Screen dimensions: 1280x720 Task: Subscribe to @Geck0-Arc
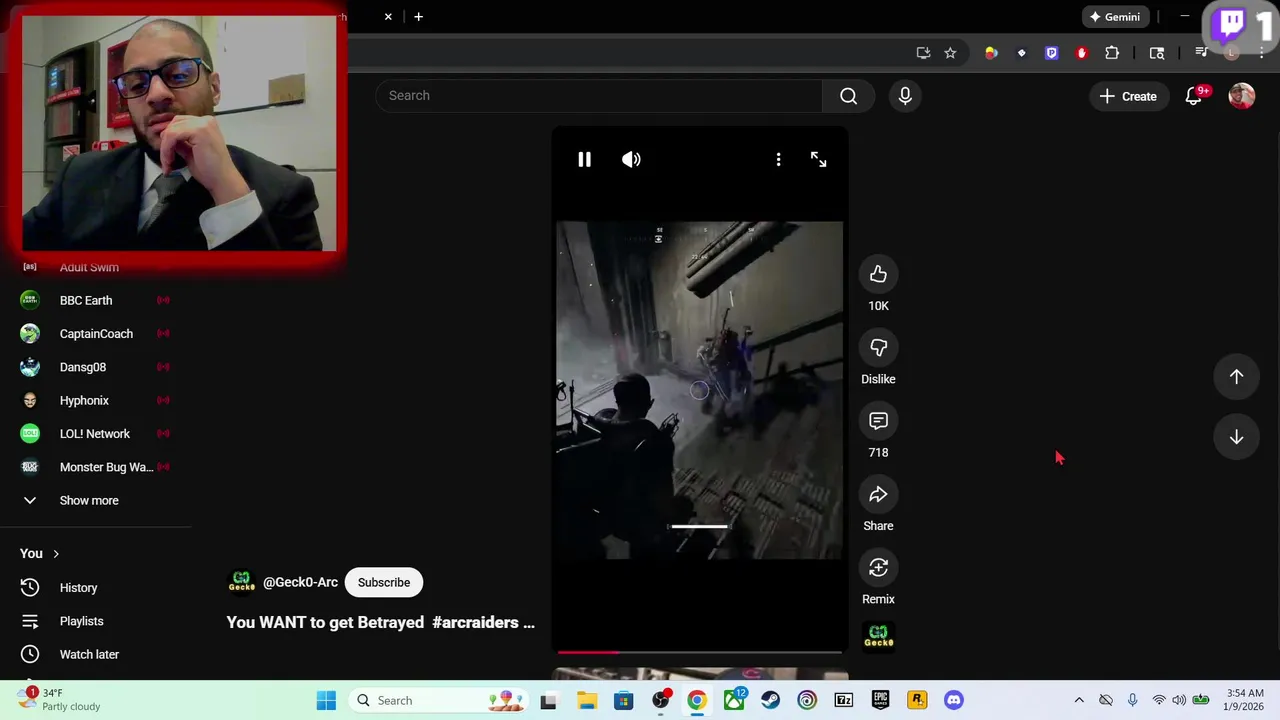384,583
